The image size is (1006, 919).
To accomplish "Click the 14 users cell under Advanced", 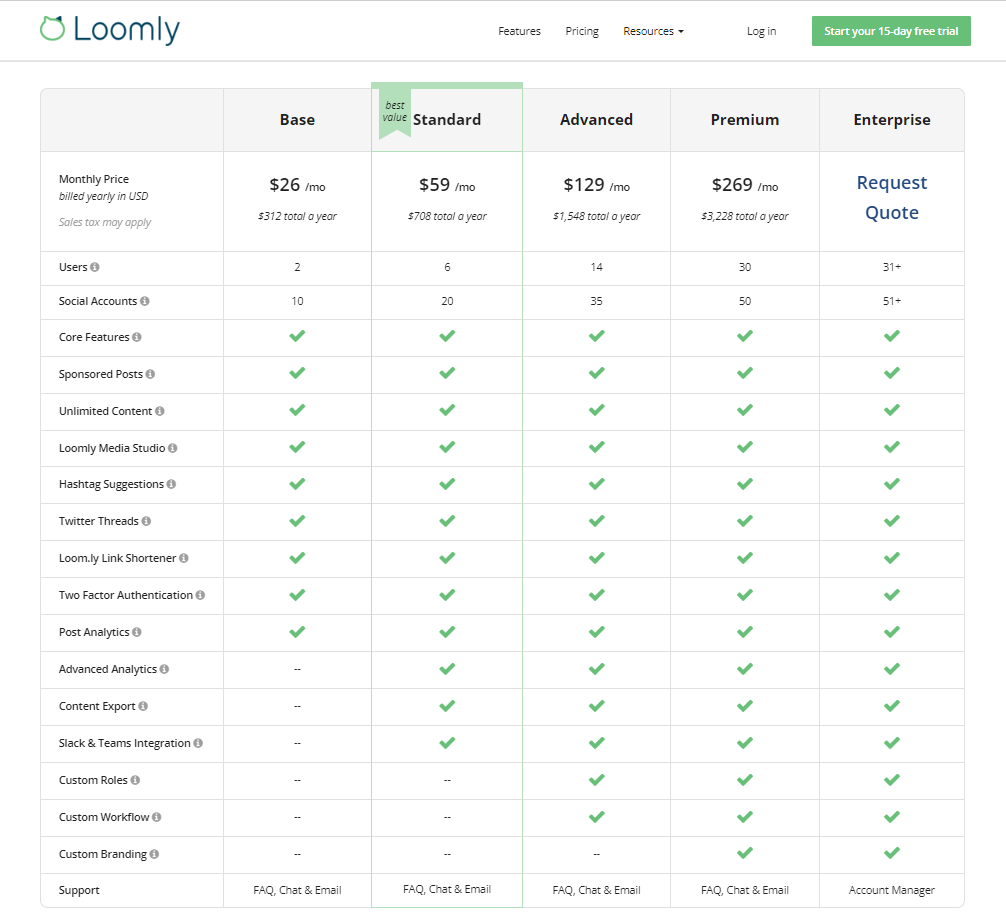I will (597, 267).
